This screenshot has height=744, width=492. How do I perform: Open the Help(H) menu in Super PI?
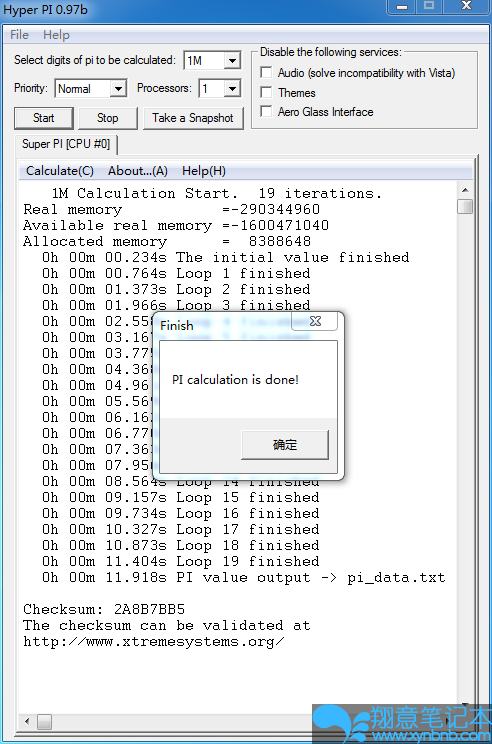(x=204, y=171)
